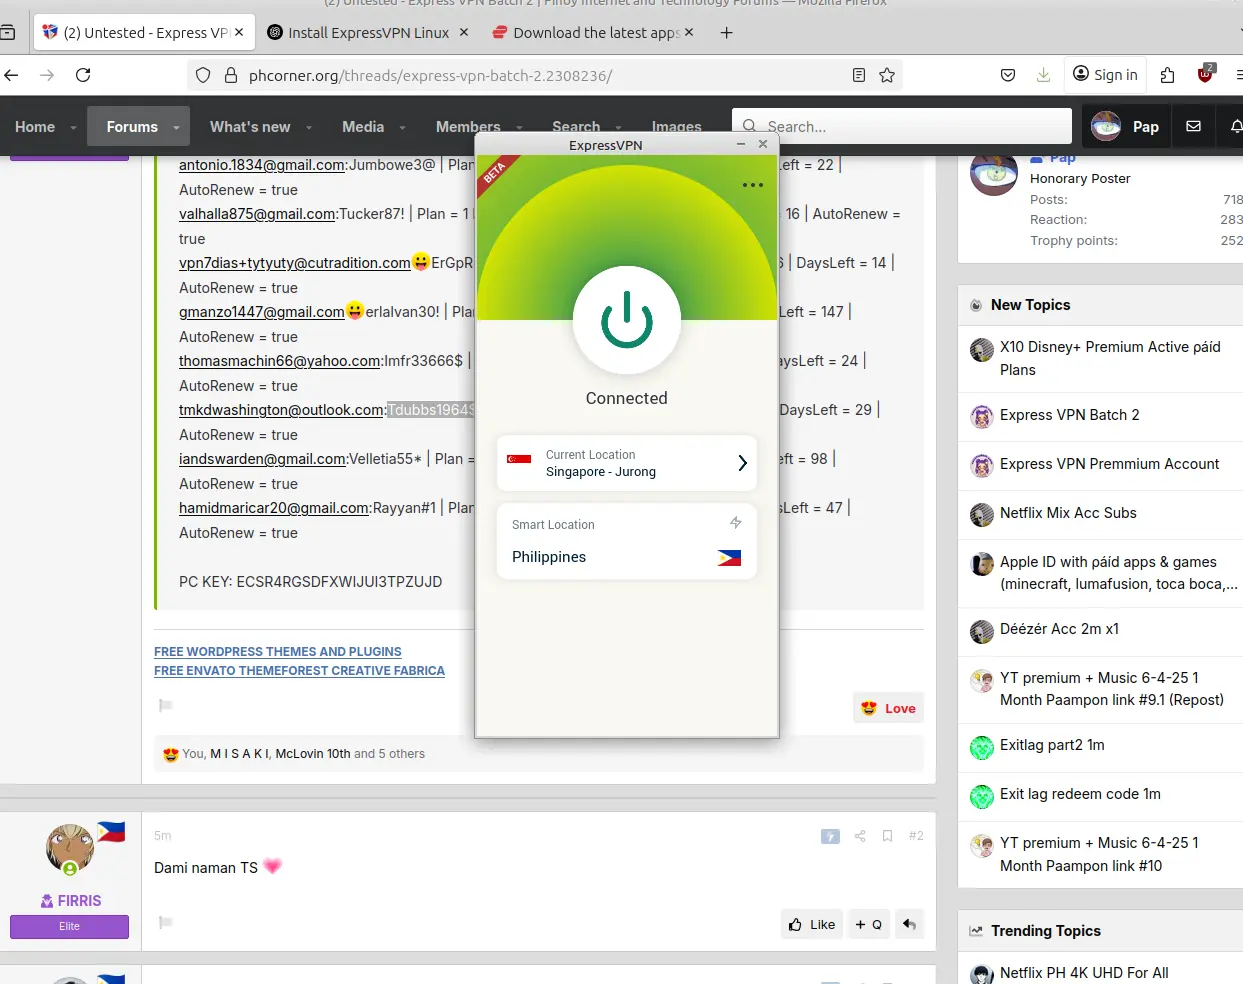The image size is (1243, 984).
Task: Open Express VPN Batch 2 topic
Action: click(1070, 415)
